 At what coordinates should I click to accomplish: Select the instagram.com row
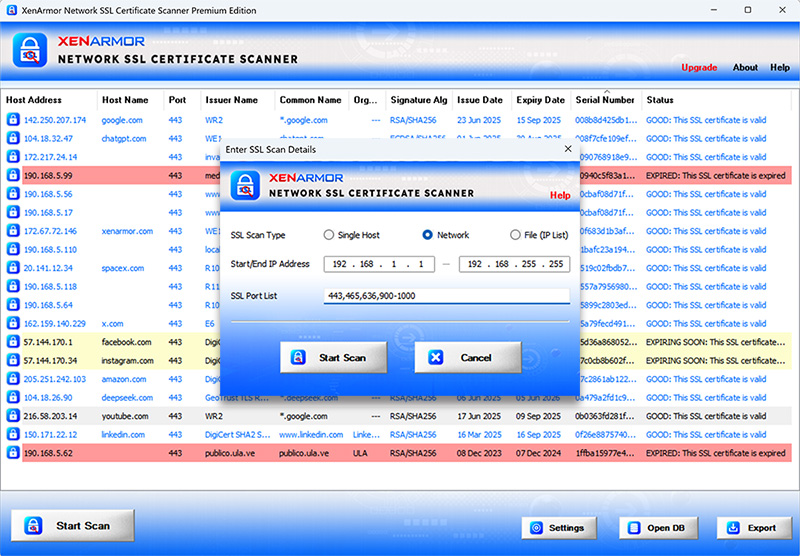point(407,360)
